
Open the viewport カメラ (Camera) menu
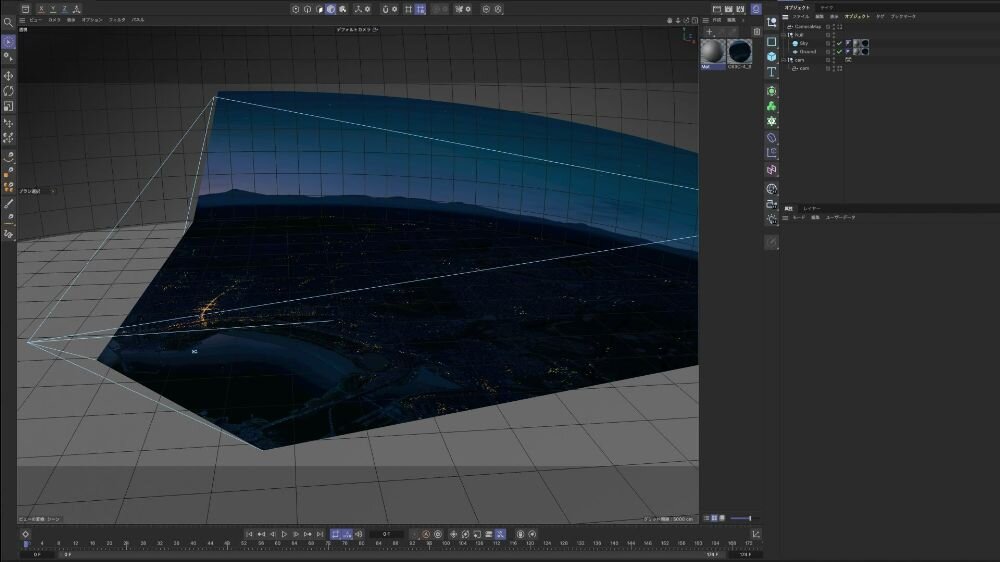point(54,20)
